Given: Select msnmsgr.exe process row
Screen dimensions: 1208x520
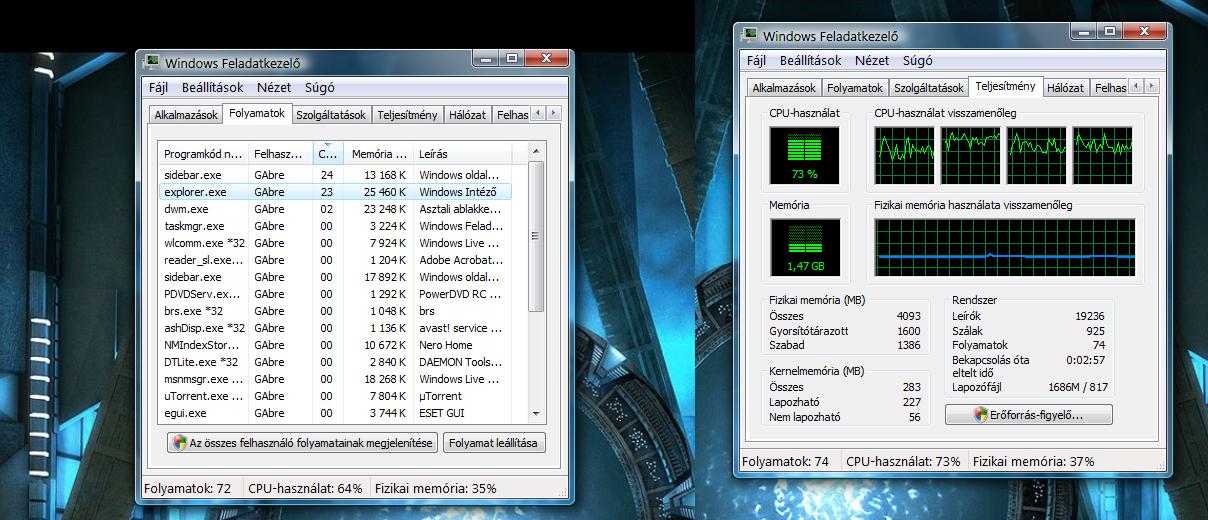Looking at the screenshot, I should click(x=335, y=379).
